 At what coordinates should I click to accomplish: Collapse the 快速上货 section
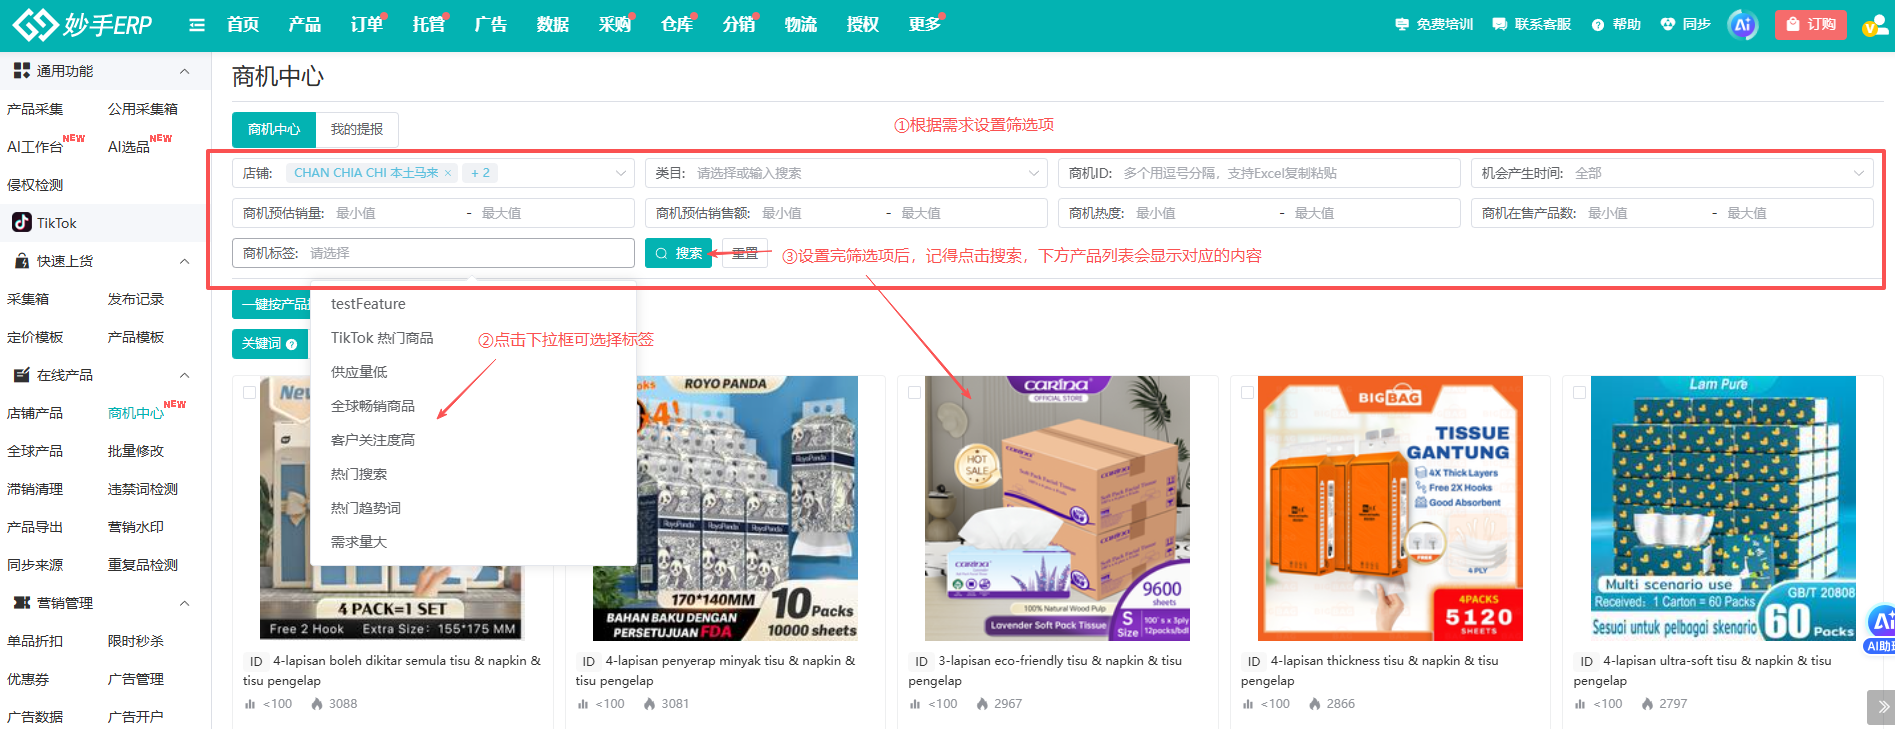(184, 261)
